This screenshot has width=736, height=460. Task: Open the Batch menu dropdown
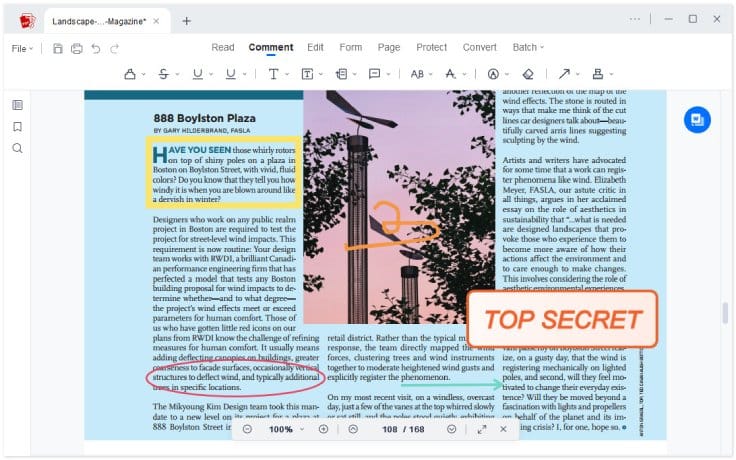click(x=528, y=47)
